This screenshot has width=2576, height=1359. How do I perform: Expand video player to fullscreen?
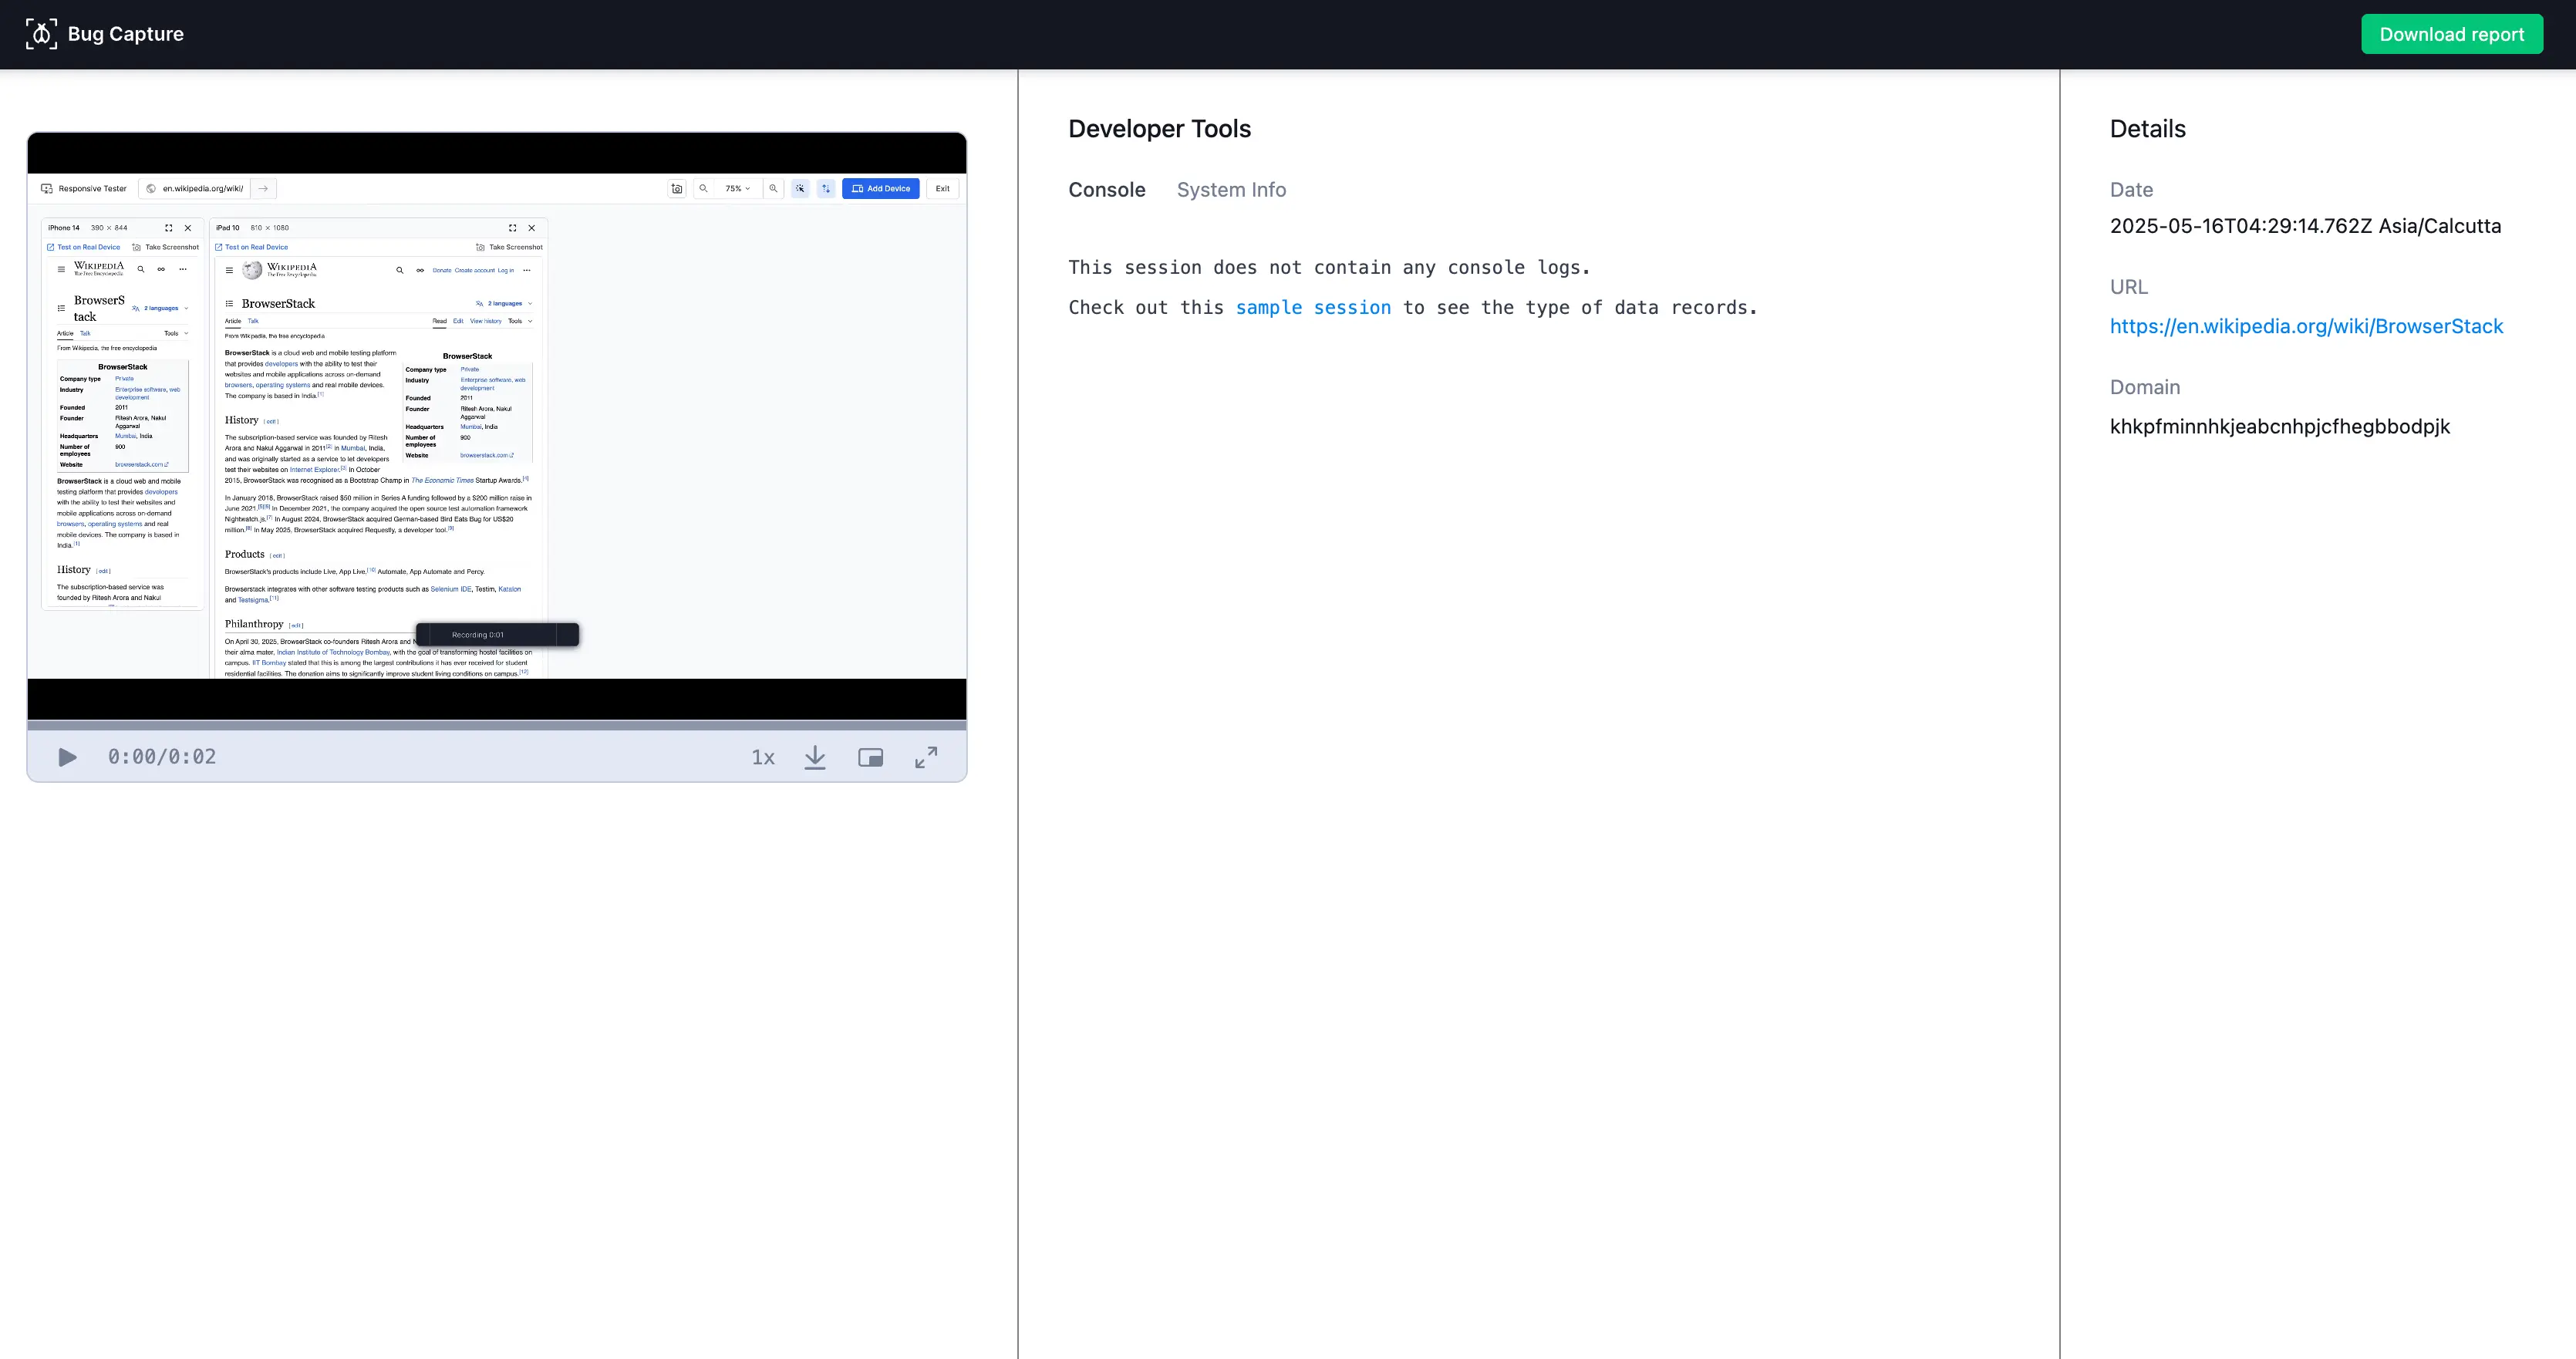926,757
